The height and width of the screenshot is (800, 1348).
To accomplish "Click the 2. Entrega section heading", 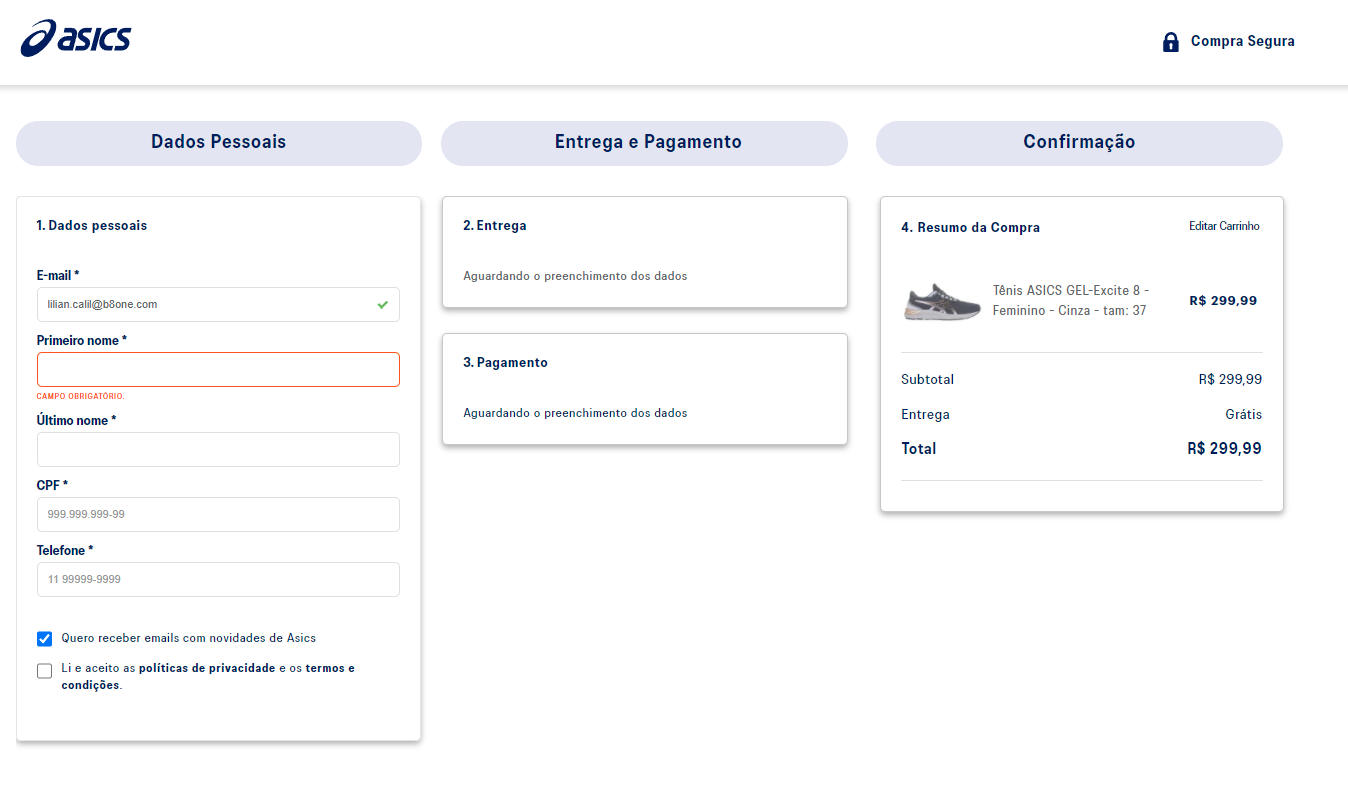I will tap(495, 226).
